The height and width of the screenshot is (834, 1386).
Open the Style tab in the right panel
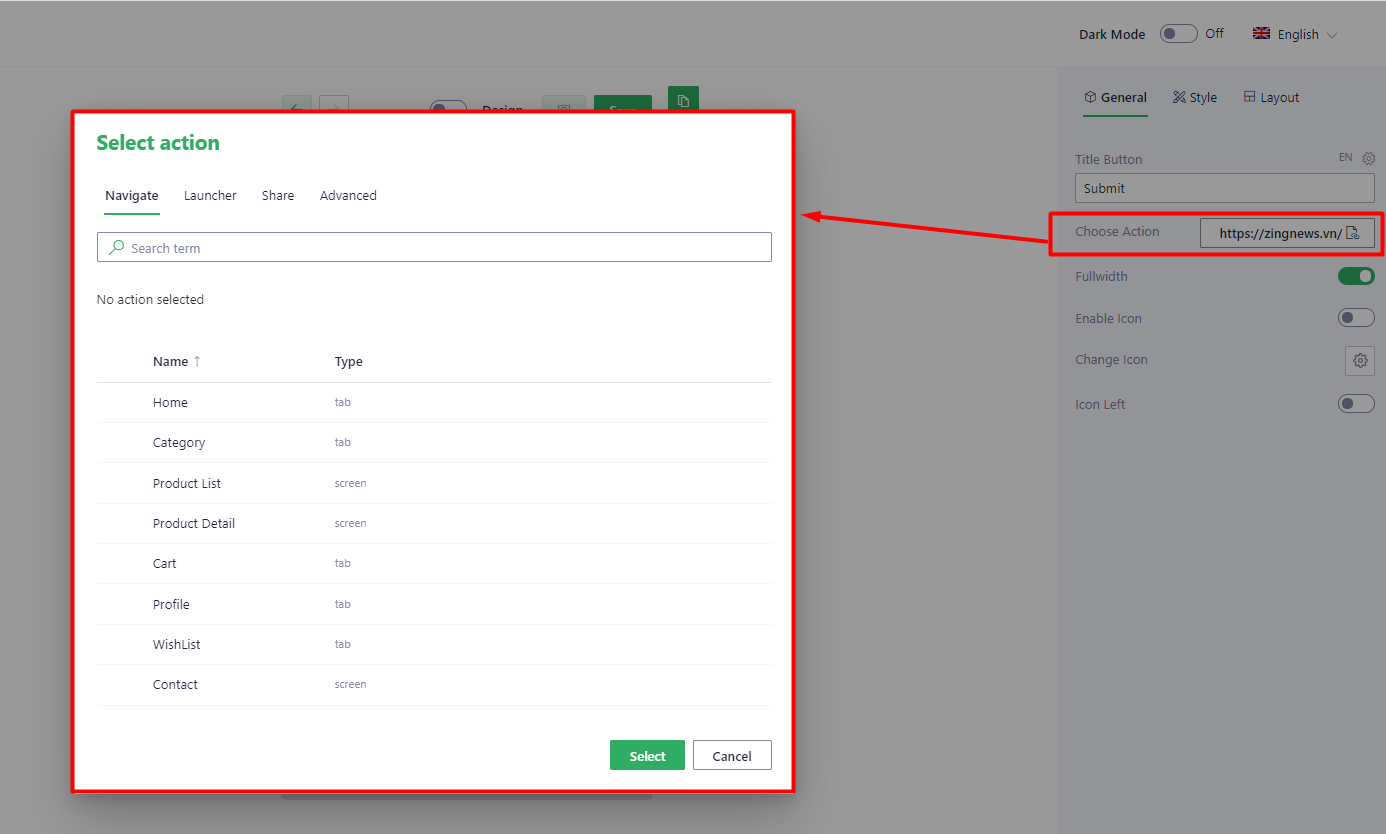[1194, 97]
